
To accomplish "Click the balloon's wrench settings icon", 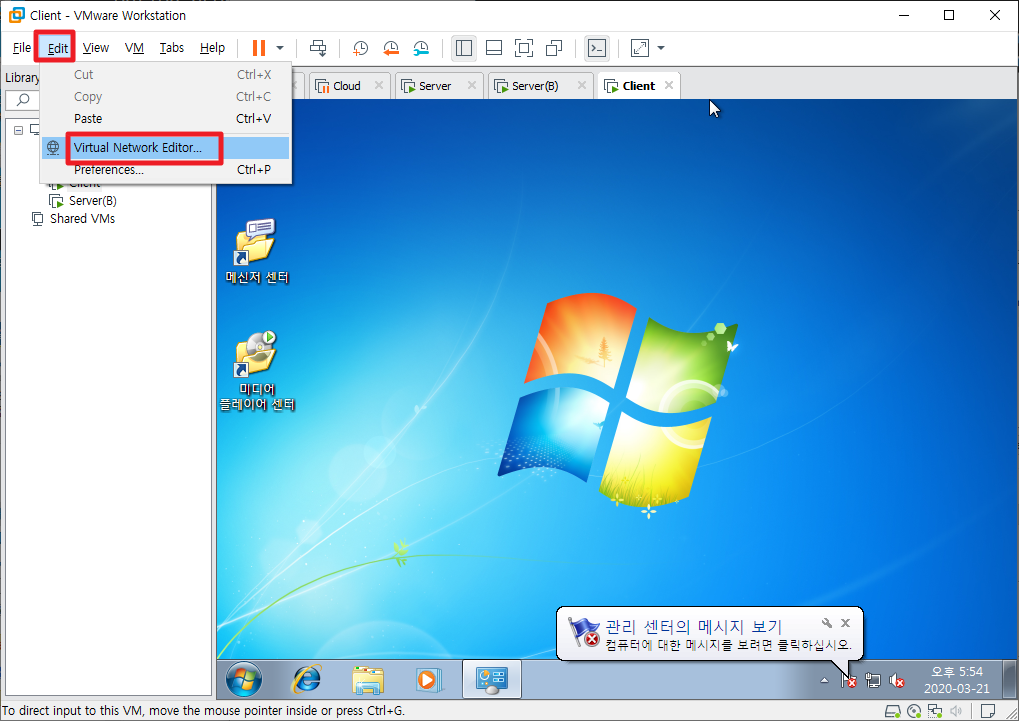I will [x=827, y=623].
